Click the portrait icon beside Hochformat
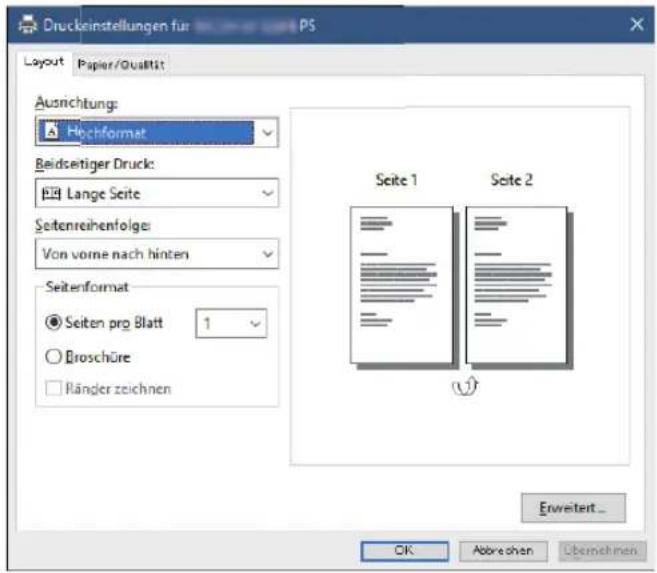Image resolution: width=657 pixels, height=573 pixels. tap(52, 132)
